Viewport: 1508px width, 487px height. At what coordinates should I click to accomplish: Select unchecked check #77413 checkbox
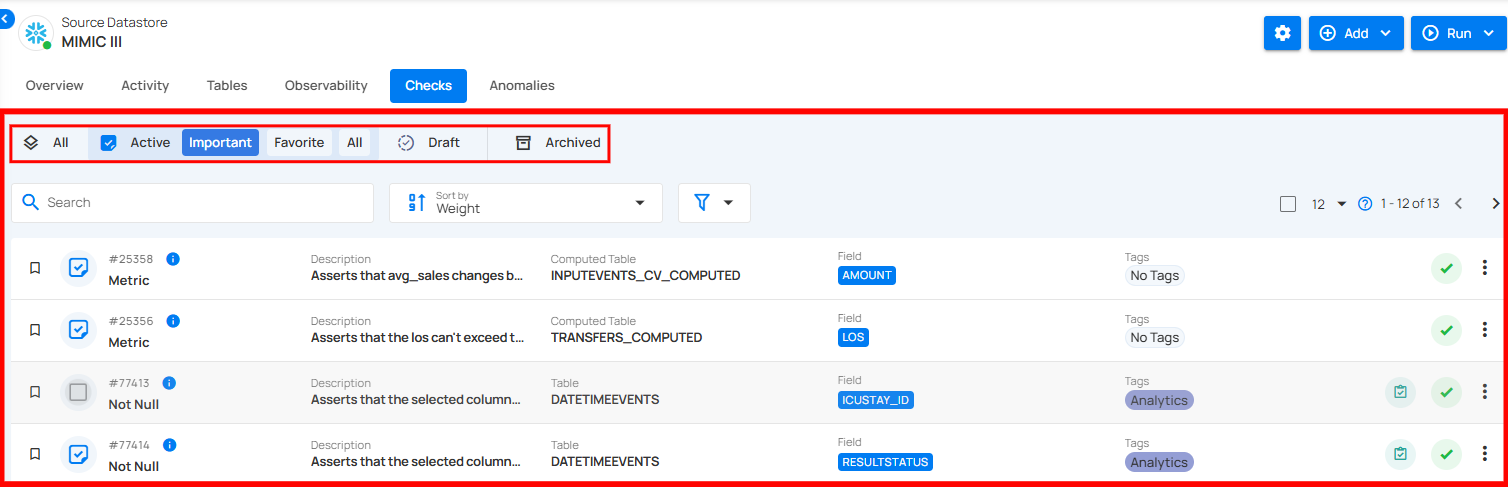pyautogui.click(x=78, y=392)
